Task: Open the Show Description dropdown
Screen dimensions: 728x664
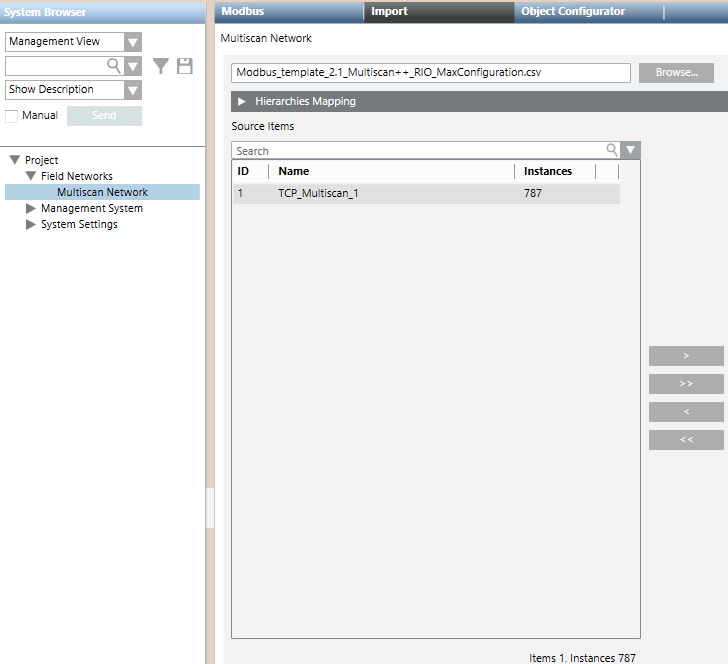Action: pos(133,90)
